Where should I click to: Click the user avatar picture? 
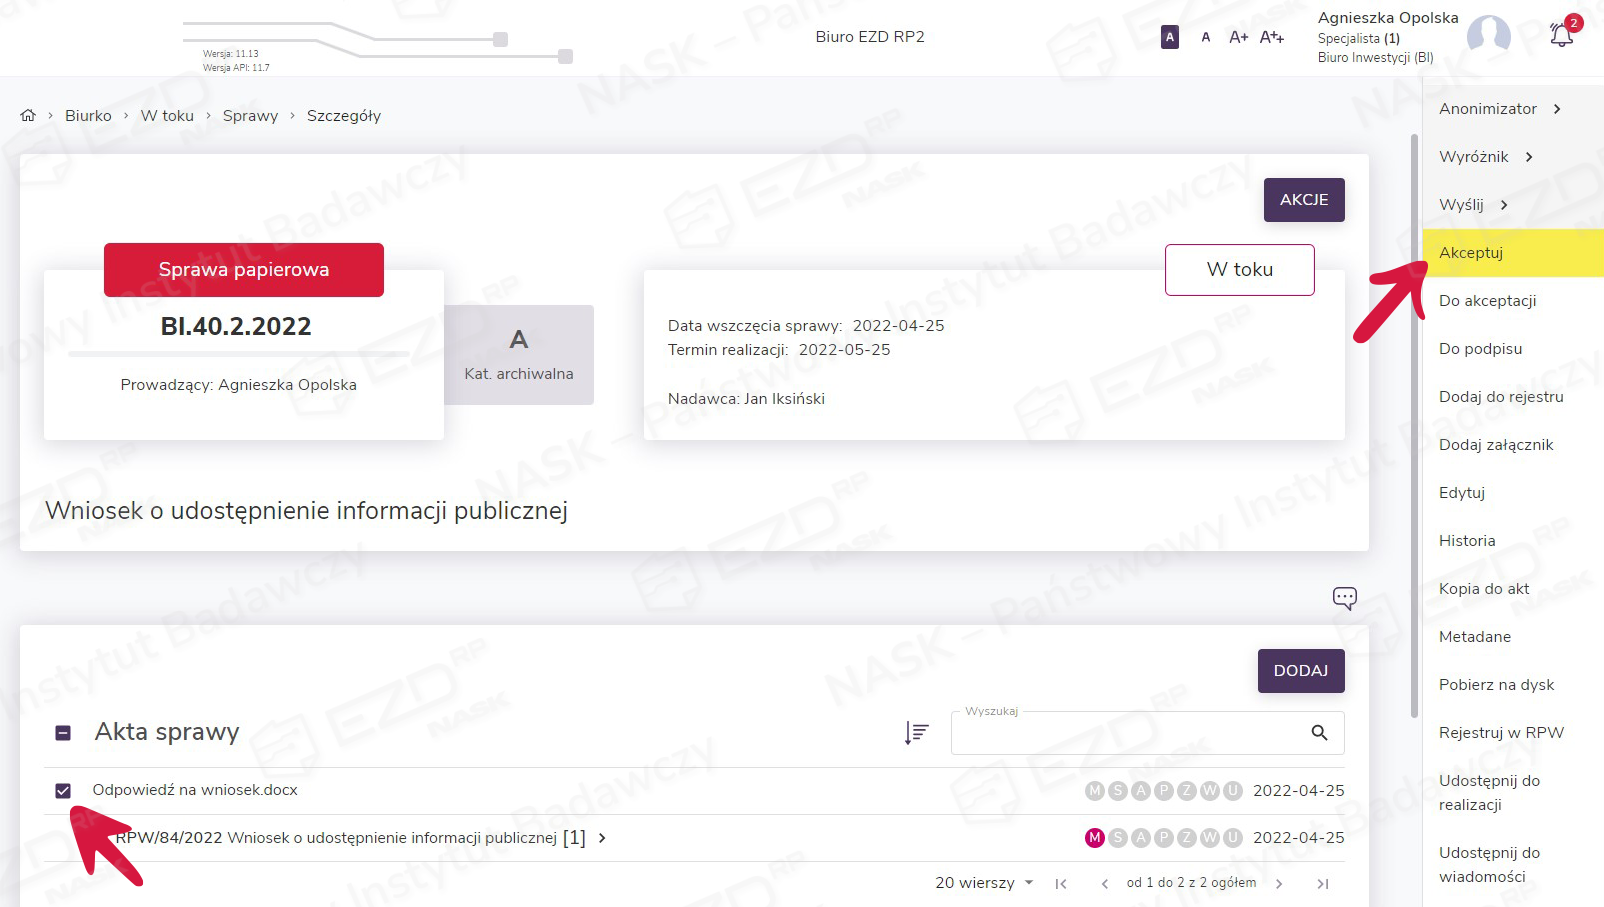tap(1488, 36)
